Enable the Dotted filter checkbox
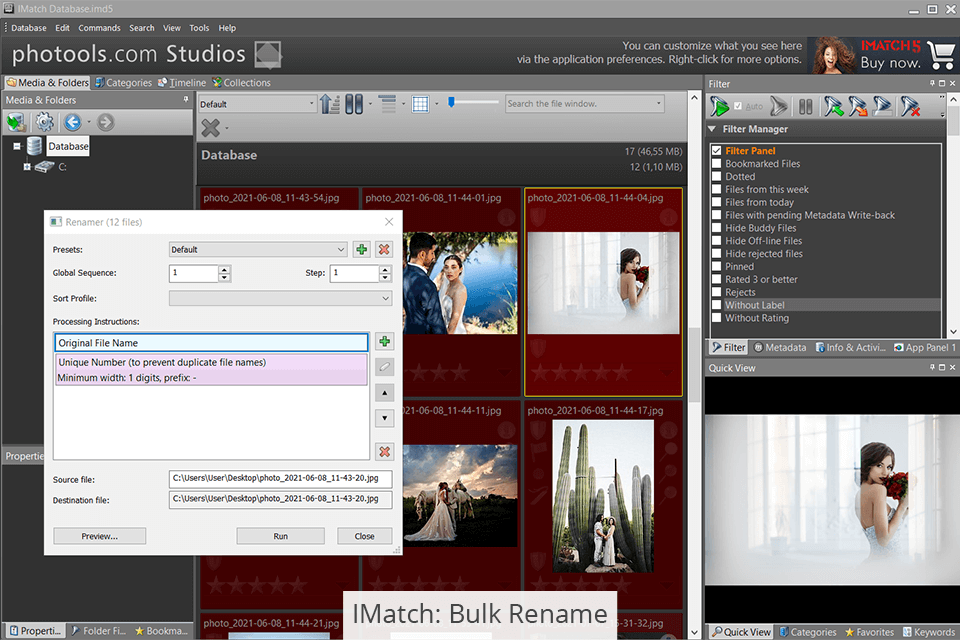This screenshot has width=960, height=640. click(716, 176)
